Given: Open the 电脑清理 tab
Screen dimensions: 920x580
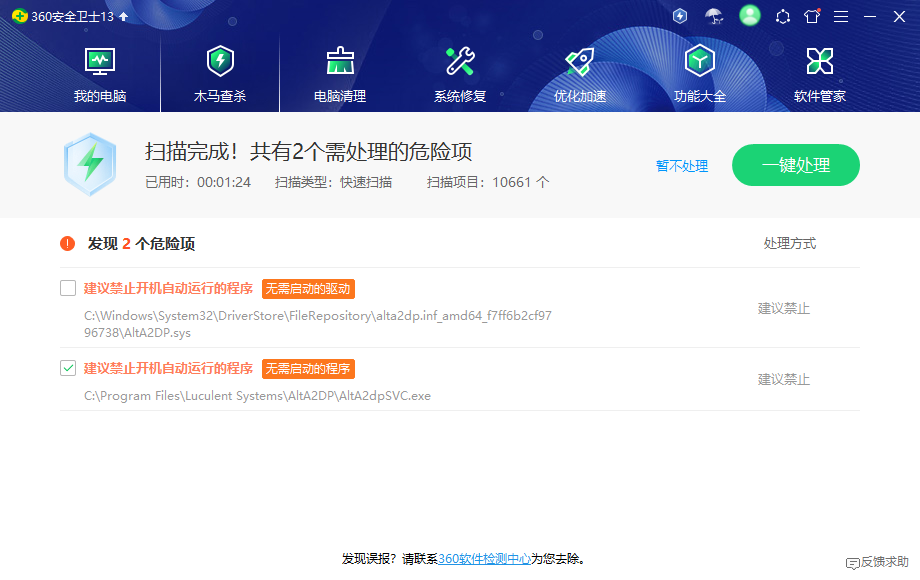Looking at the screenshot, I should pyautogui.click(x=340, y=75).
